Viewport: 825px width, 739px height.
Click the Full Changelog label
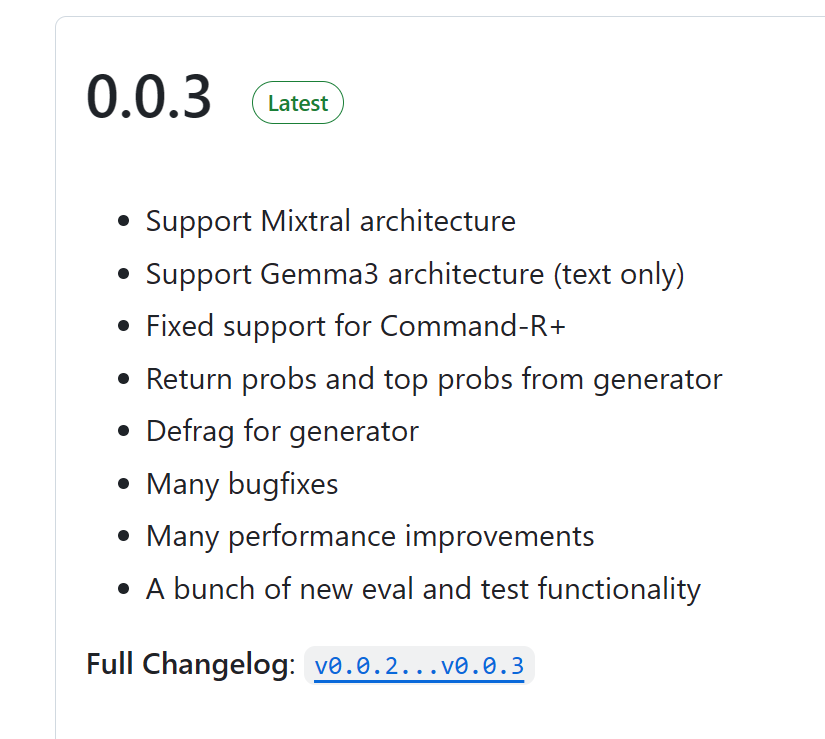tap(190, 664)
